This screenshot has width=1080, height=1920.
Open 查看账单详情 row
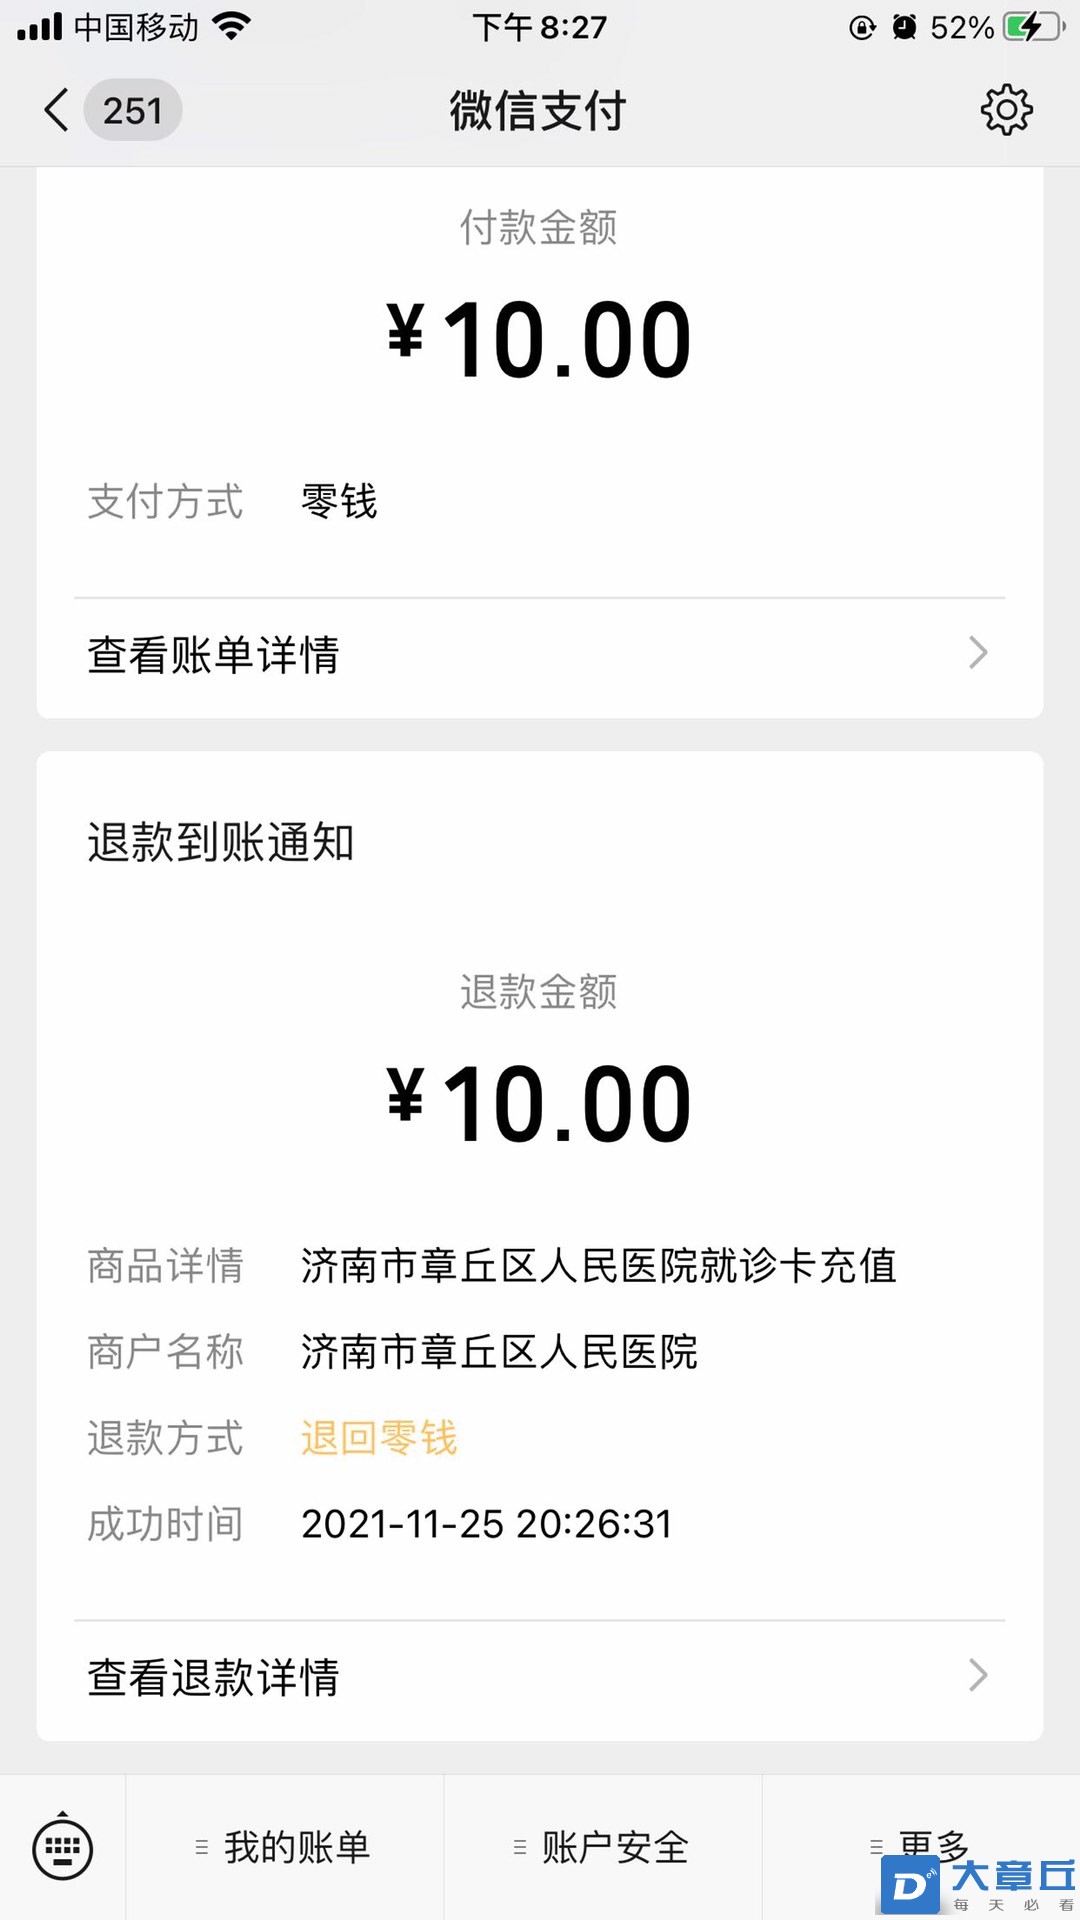540,655
